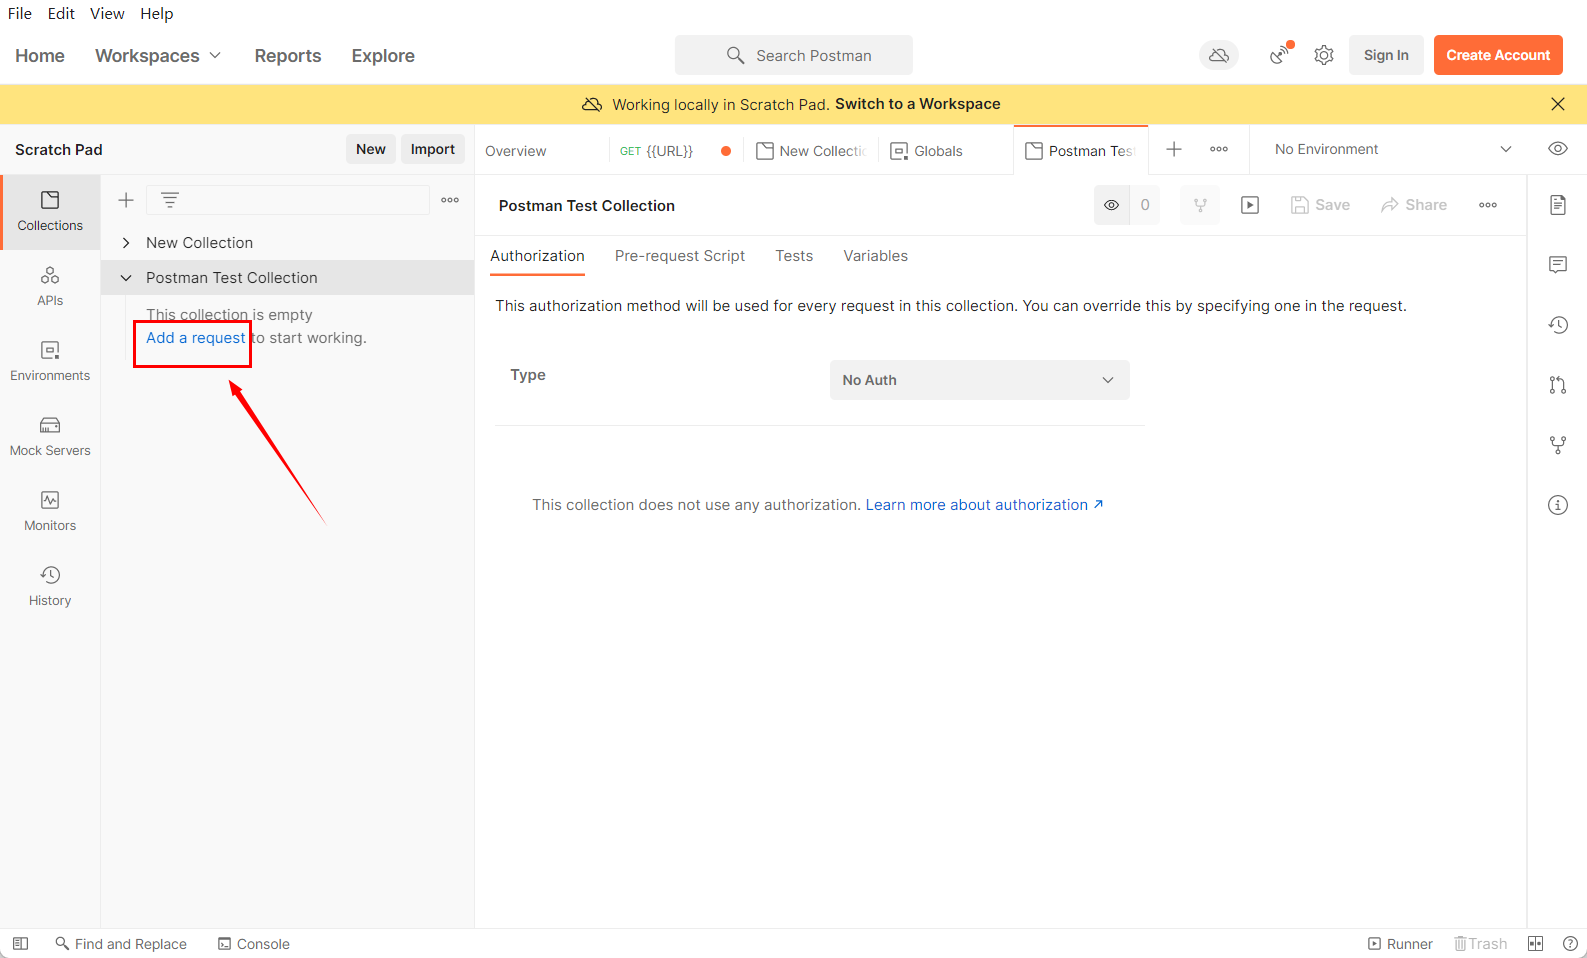
Task: Toggle the two-pane view icon in the status bar
Action: click(1536, 943)
